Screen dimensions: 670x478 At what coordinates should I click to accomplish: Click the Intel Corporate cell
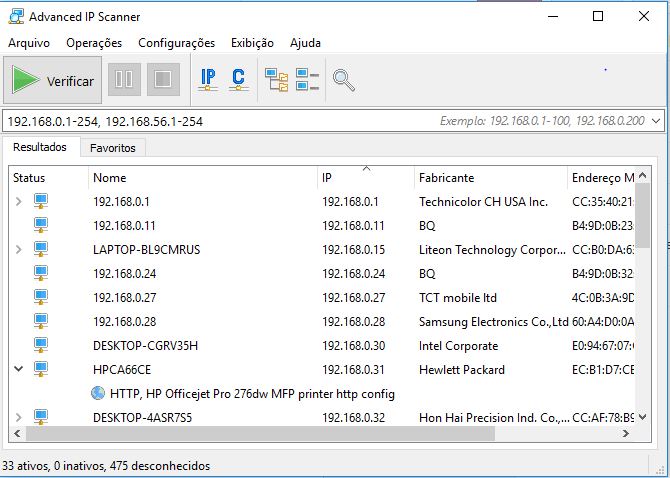458,346
